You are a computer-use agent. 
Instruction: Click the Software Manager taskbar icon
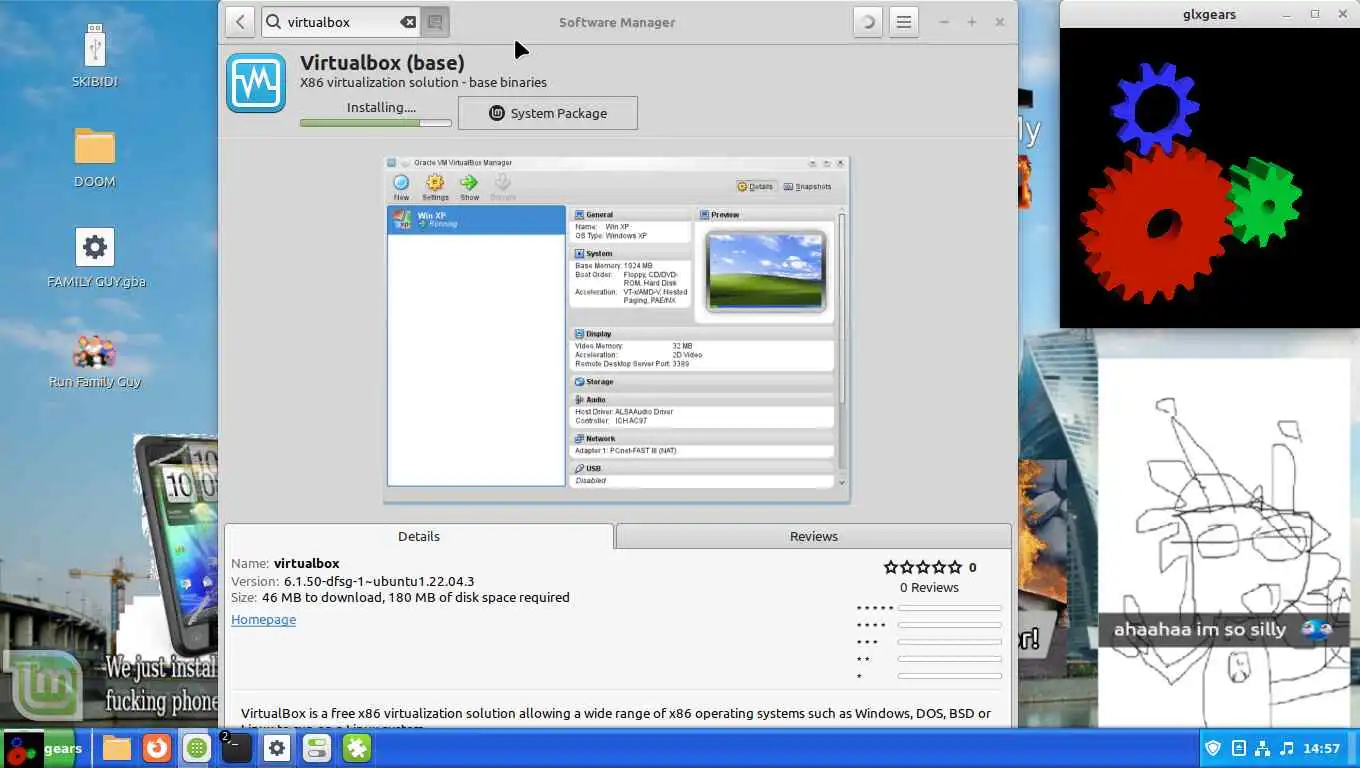click(197, 748)
